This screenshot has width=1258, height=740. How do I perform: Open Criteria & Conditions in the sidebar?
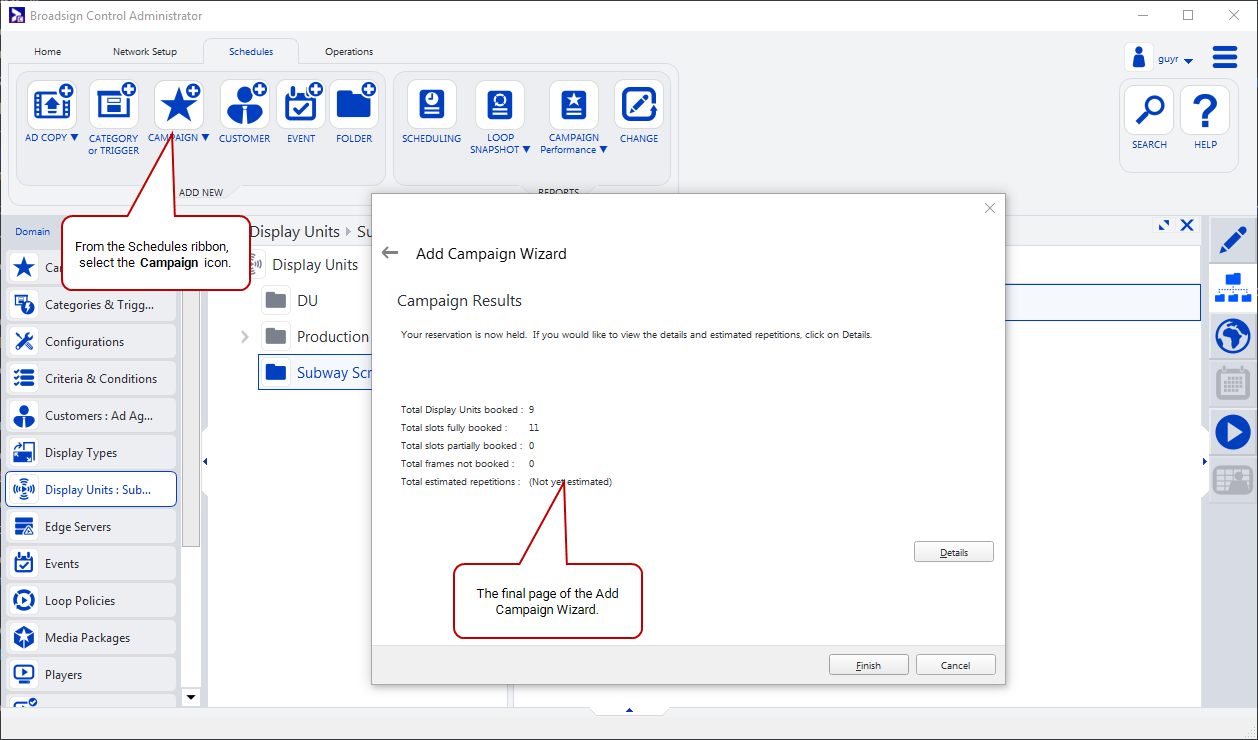91,379
